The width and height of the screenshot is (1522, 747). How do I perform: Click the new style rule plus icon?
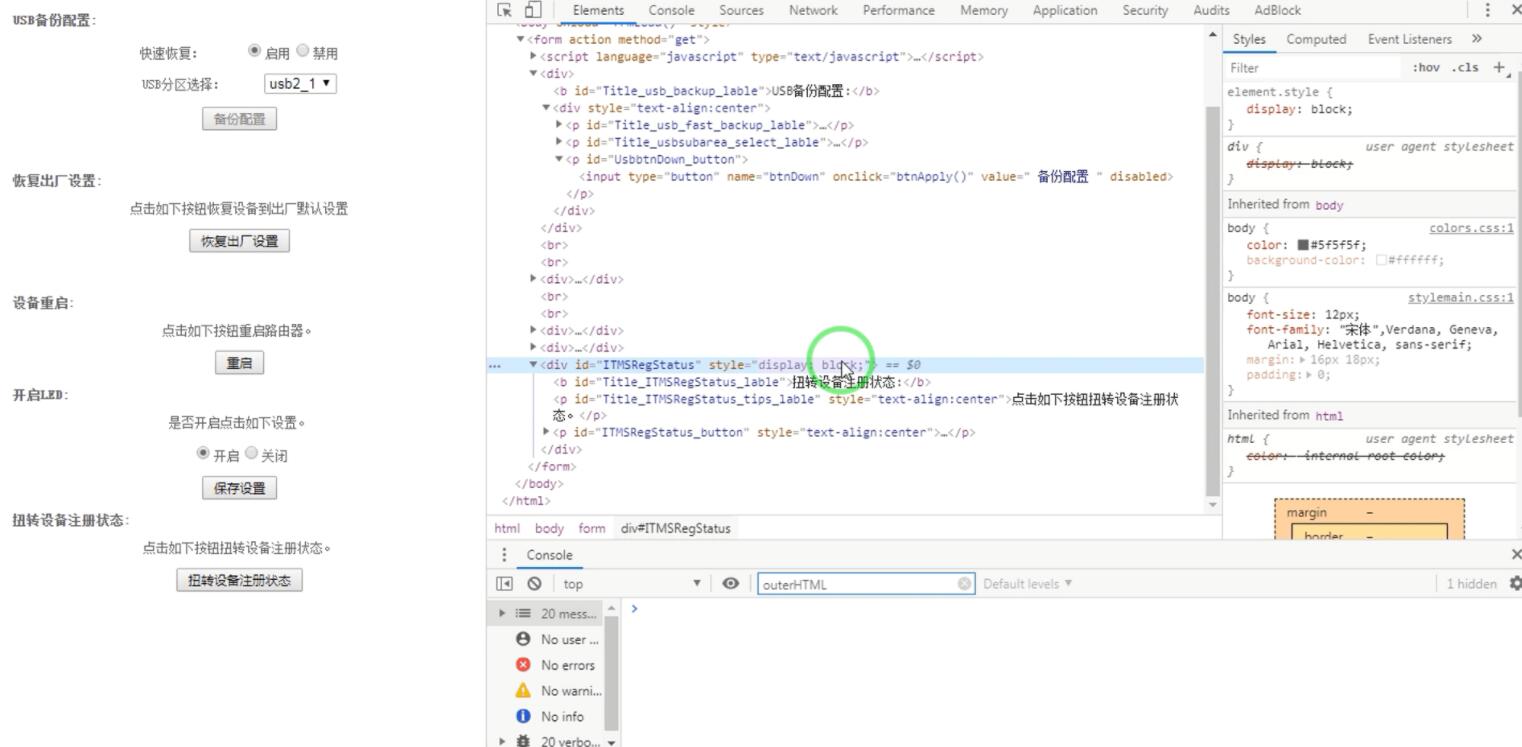click(1498, 68)
